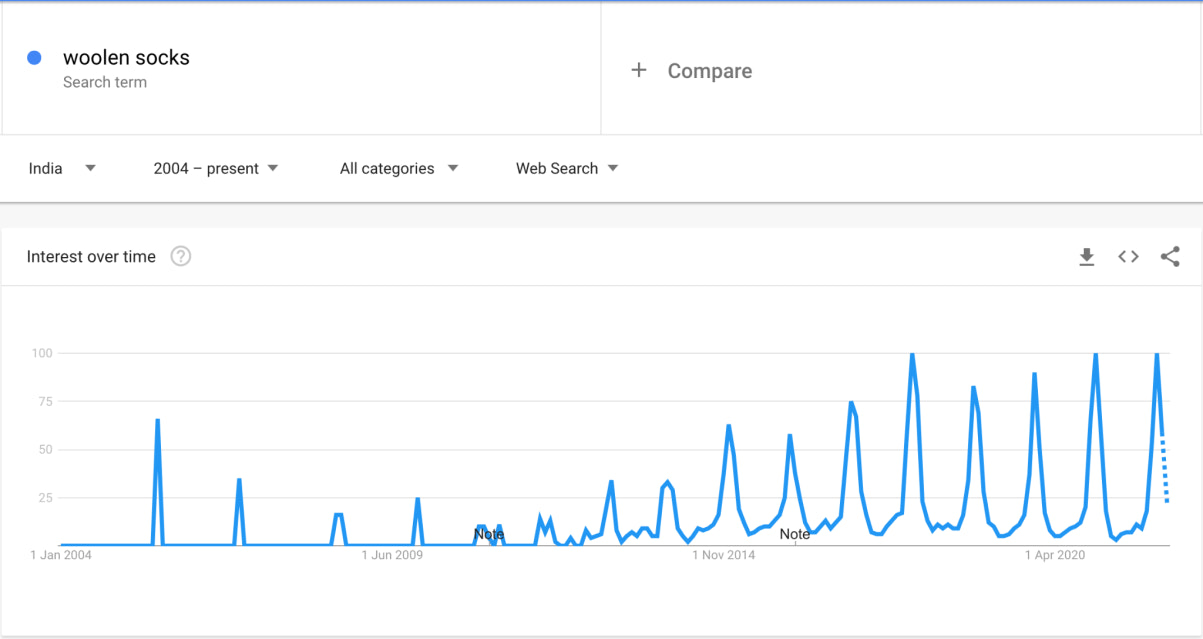Viewport: 1203px width, 639px height.
Task: Click the 1 Jan 2004 axis label
Action: pos(61,555)
